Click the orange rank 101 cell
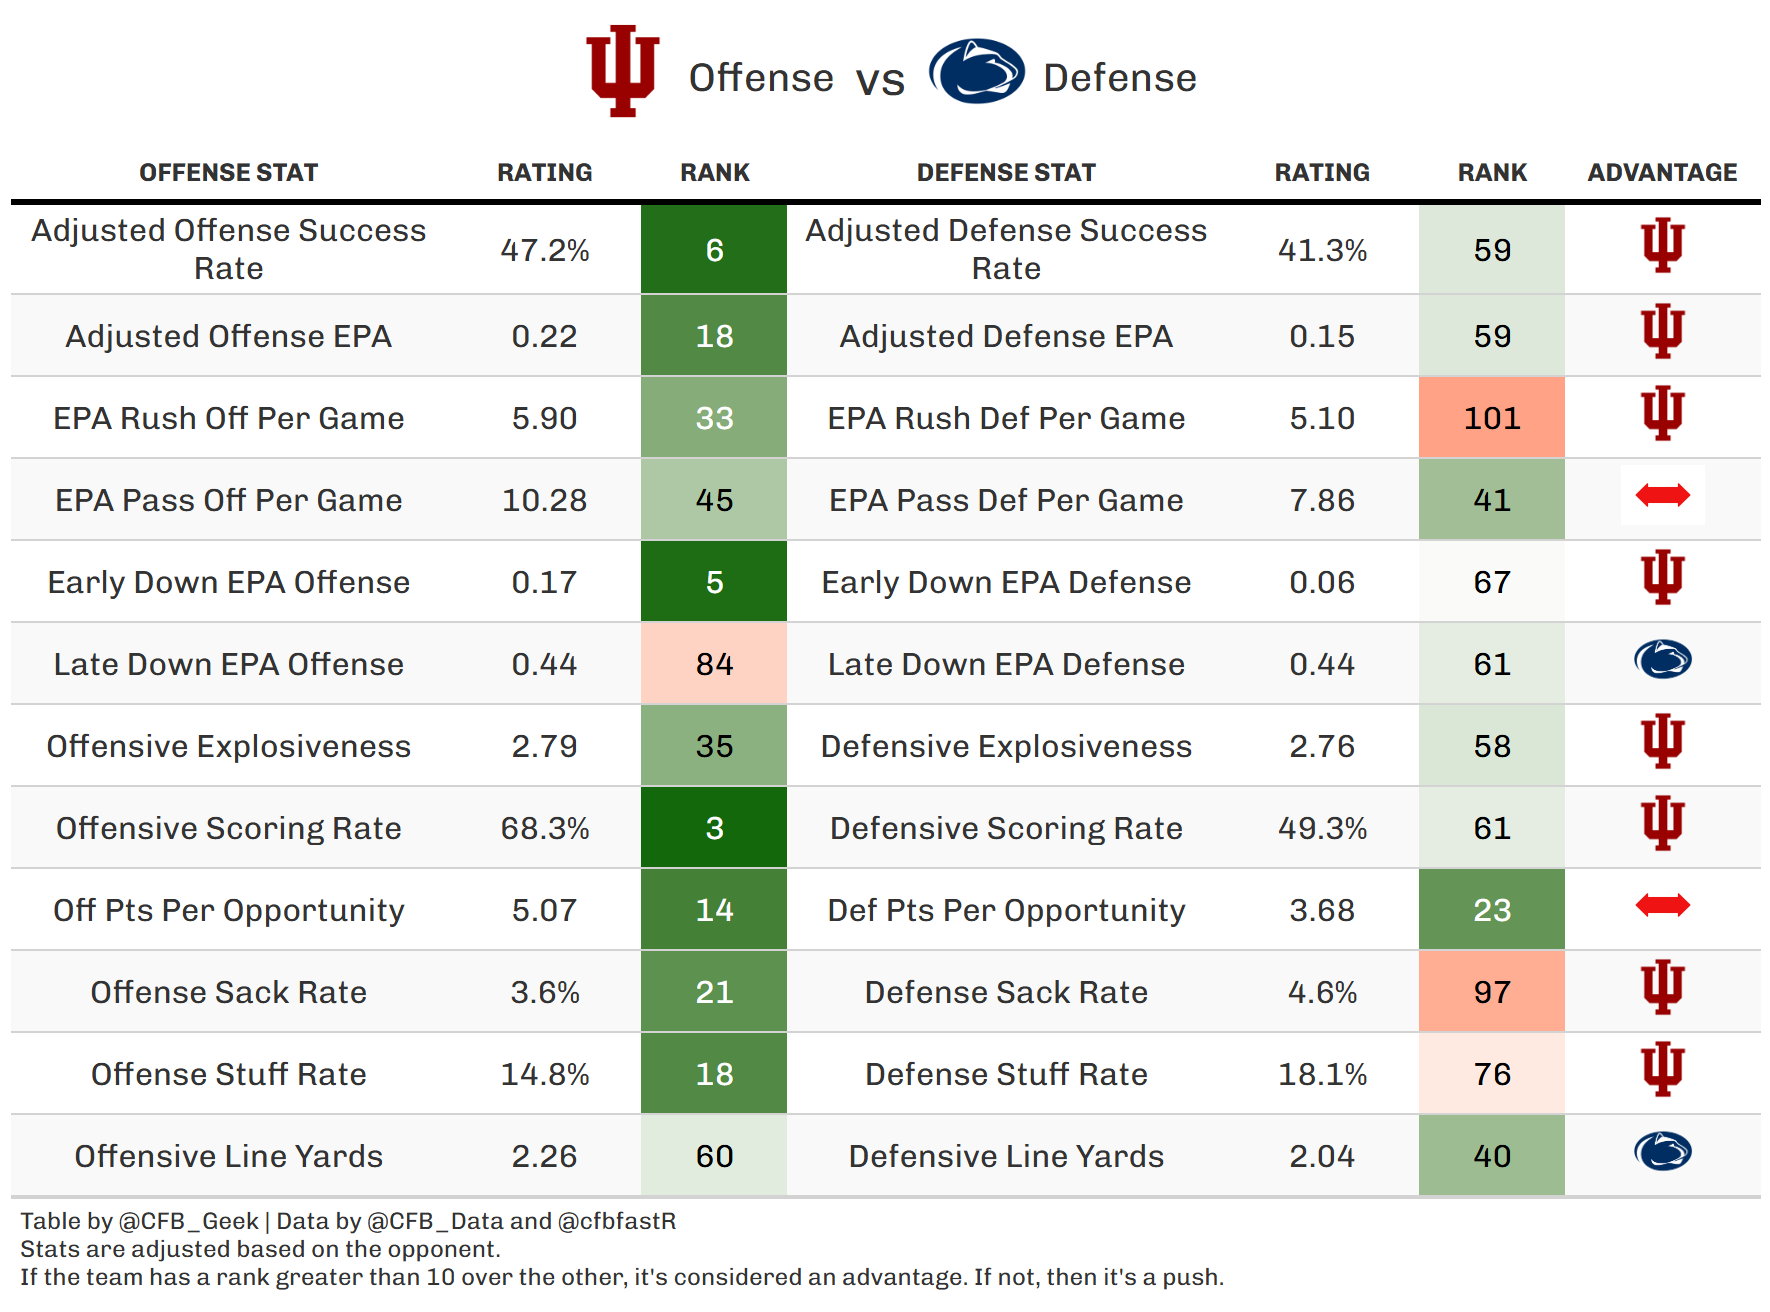1770x1312 pixels. (x=1491, y=418)
